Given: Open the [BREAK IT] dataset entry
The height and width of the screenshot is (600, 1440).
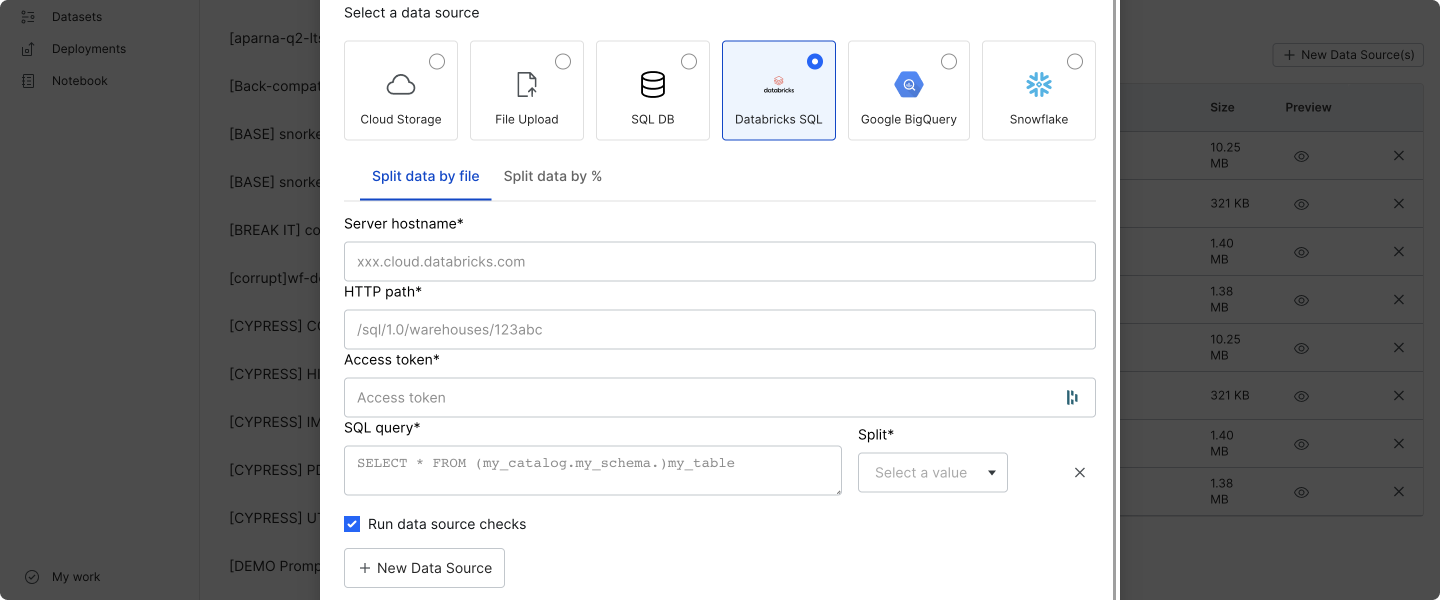Looking at the screenshot, I should tap(275, 230).
